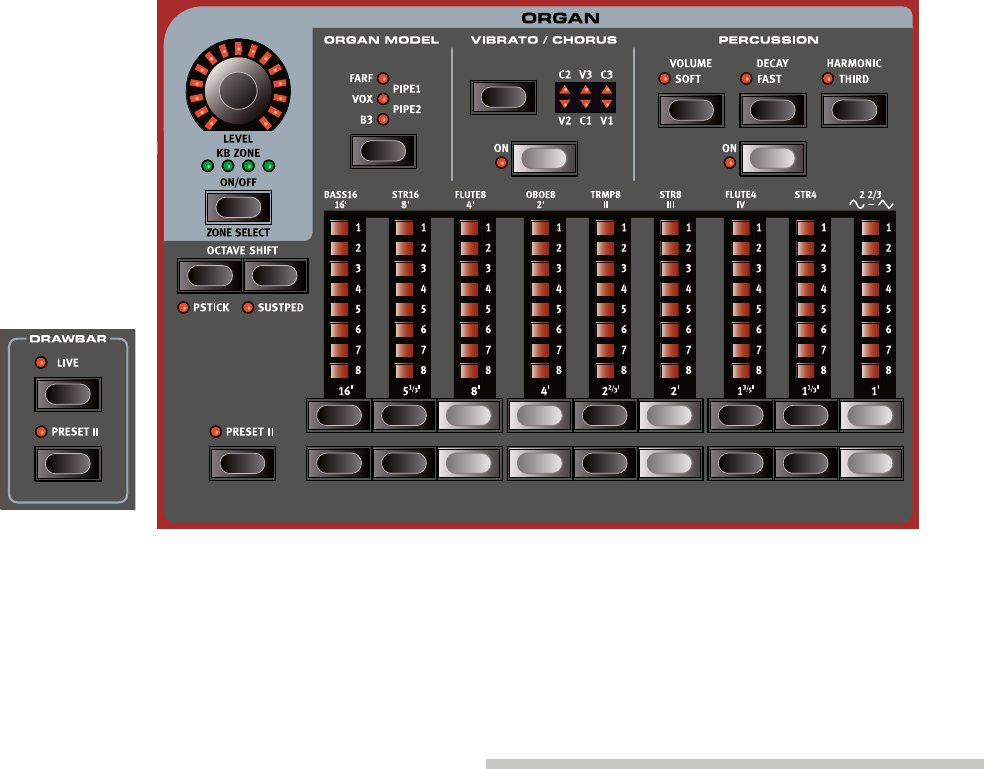Click the Preset II LED in organ panel

pos(216,431)
